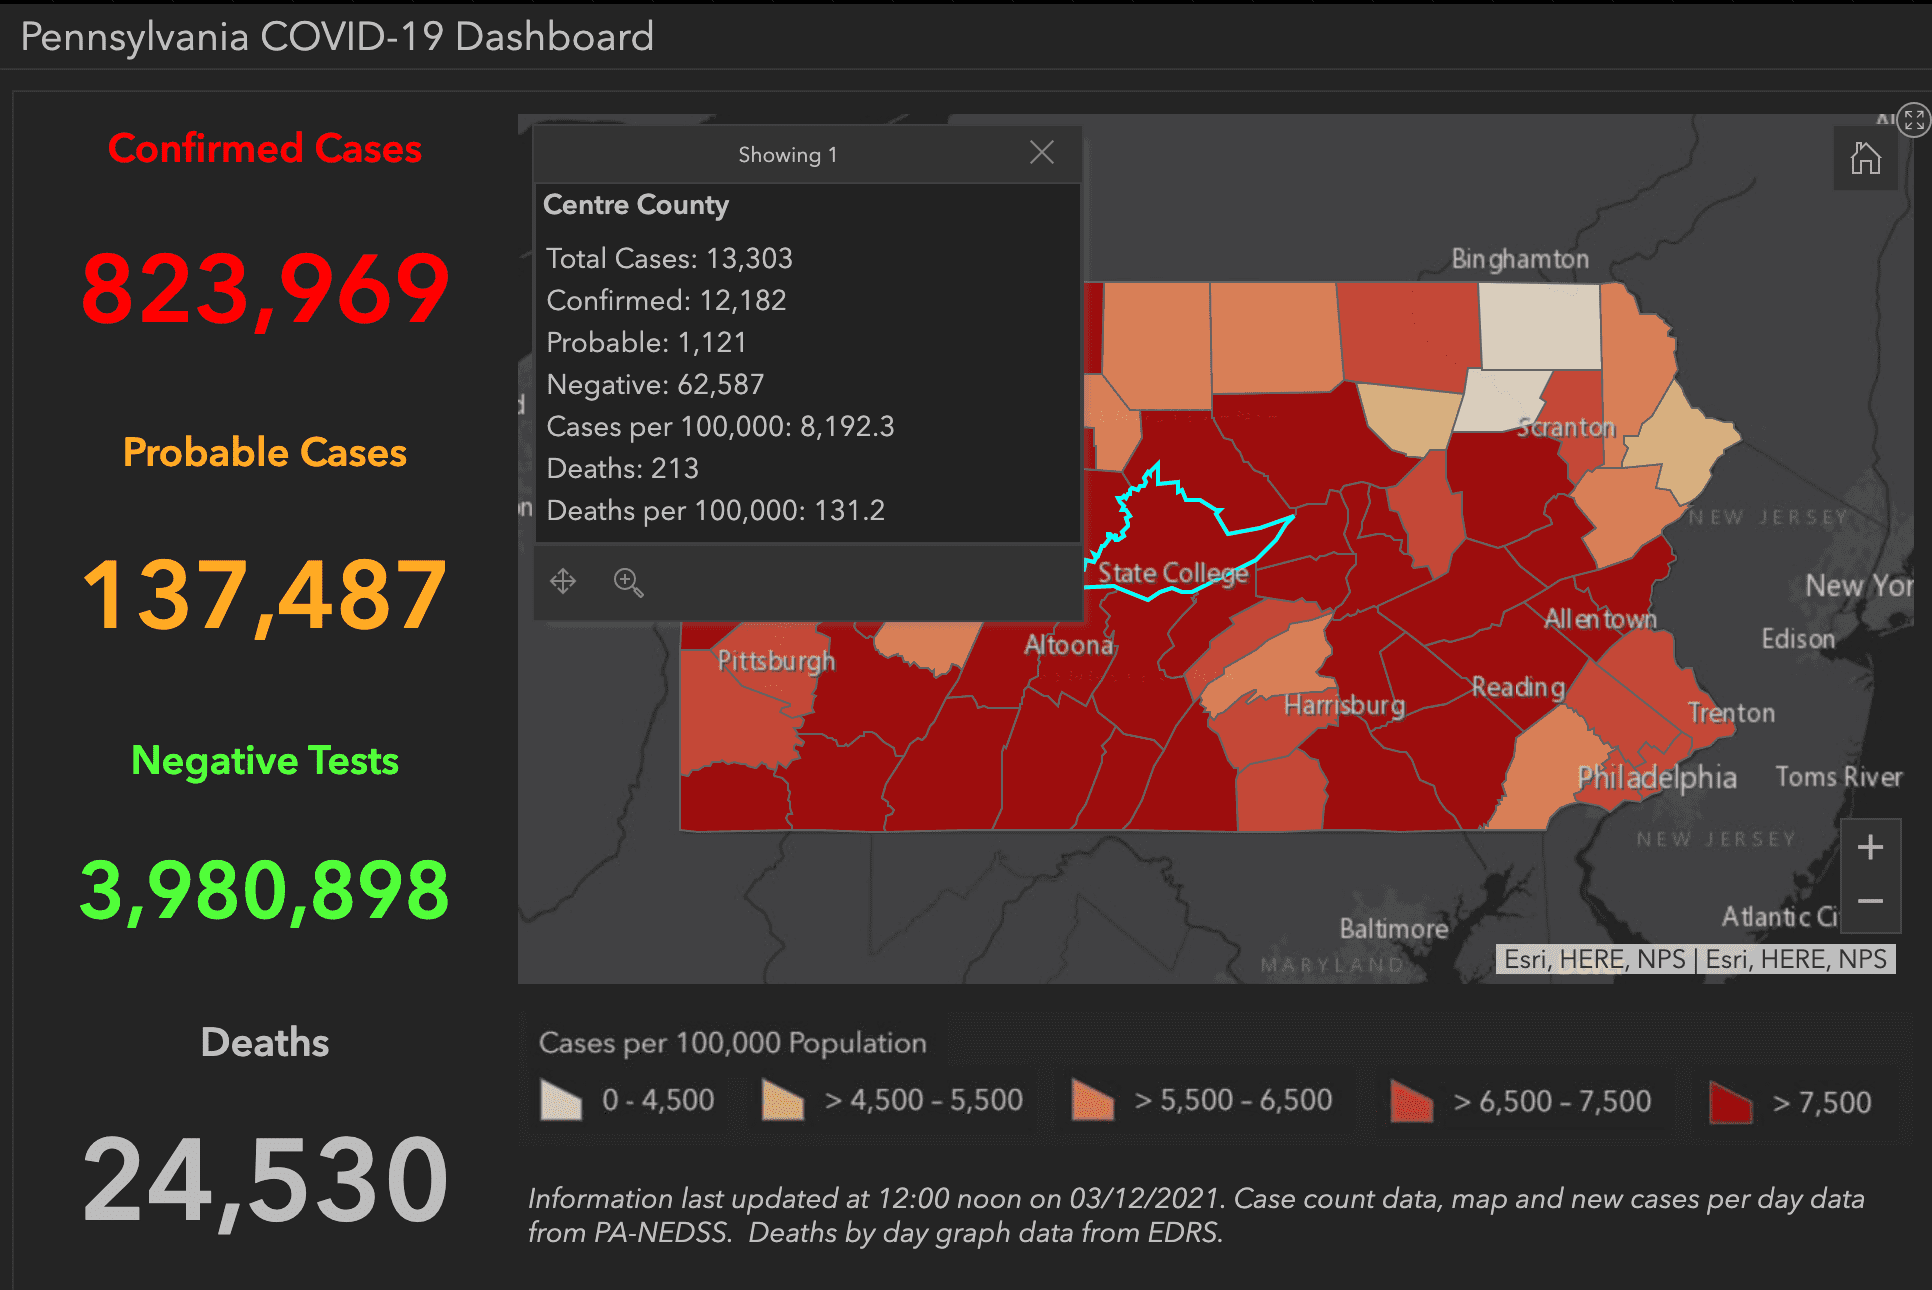Zoom in using the plus button on map

[1869, 847]
